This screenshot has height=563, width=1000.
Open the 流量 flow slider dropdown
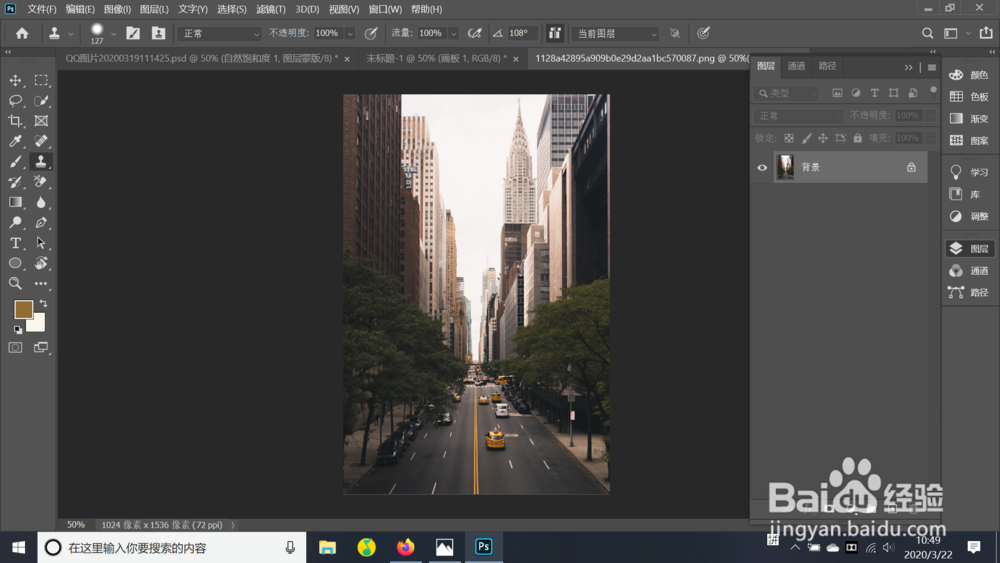click(x=453, y=34)
